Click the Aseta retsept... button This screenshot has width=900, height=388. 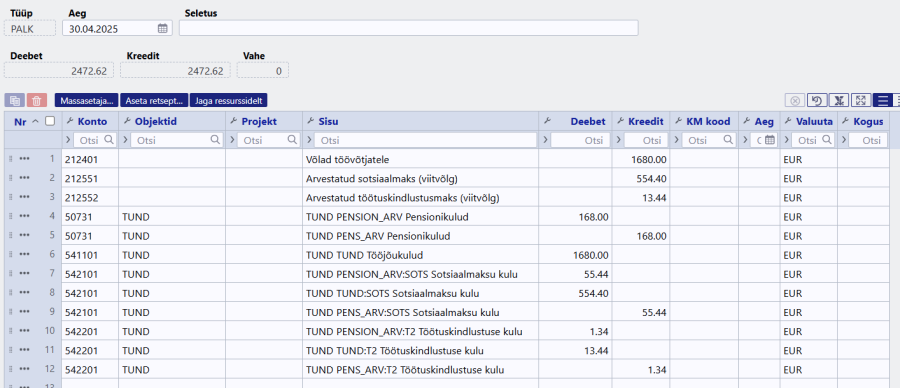coord(154,100)
